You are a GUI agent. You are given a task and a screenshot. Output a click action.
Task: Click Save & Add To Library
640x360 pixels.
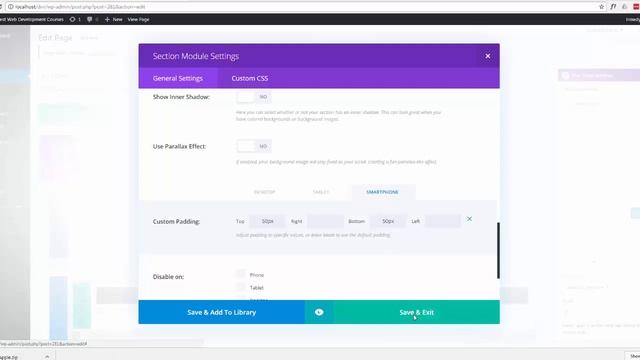pos(222,312)
